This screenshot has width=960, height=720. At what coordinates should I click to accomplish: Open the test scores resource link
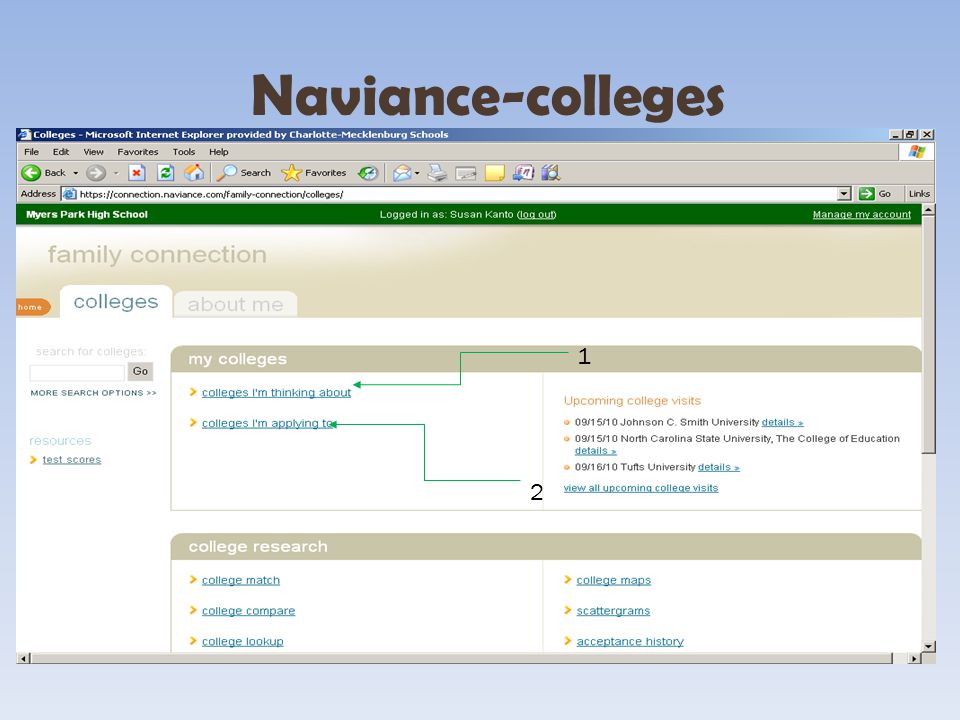(72, 460)
